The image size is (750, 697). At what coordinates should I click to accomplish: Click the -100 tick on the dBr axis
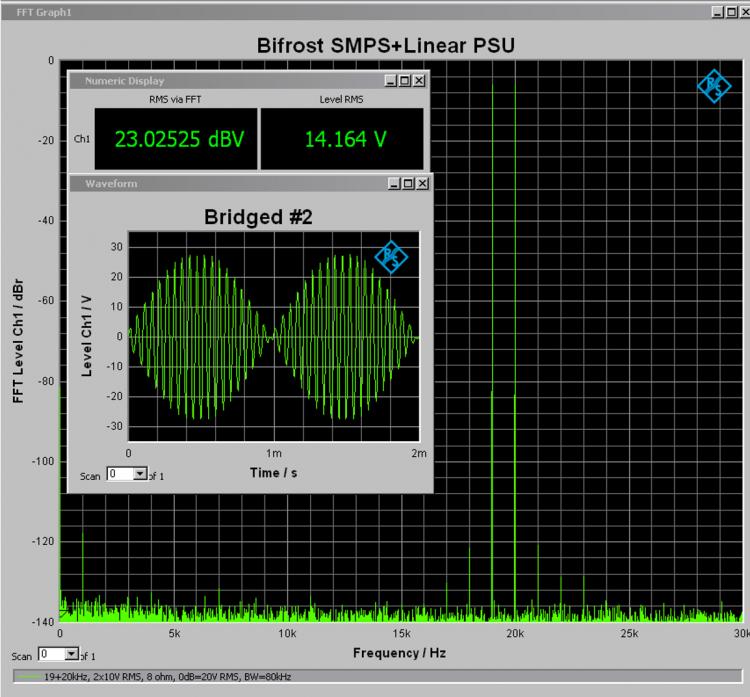[43, 461]
